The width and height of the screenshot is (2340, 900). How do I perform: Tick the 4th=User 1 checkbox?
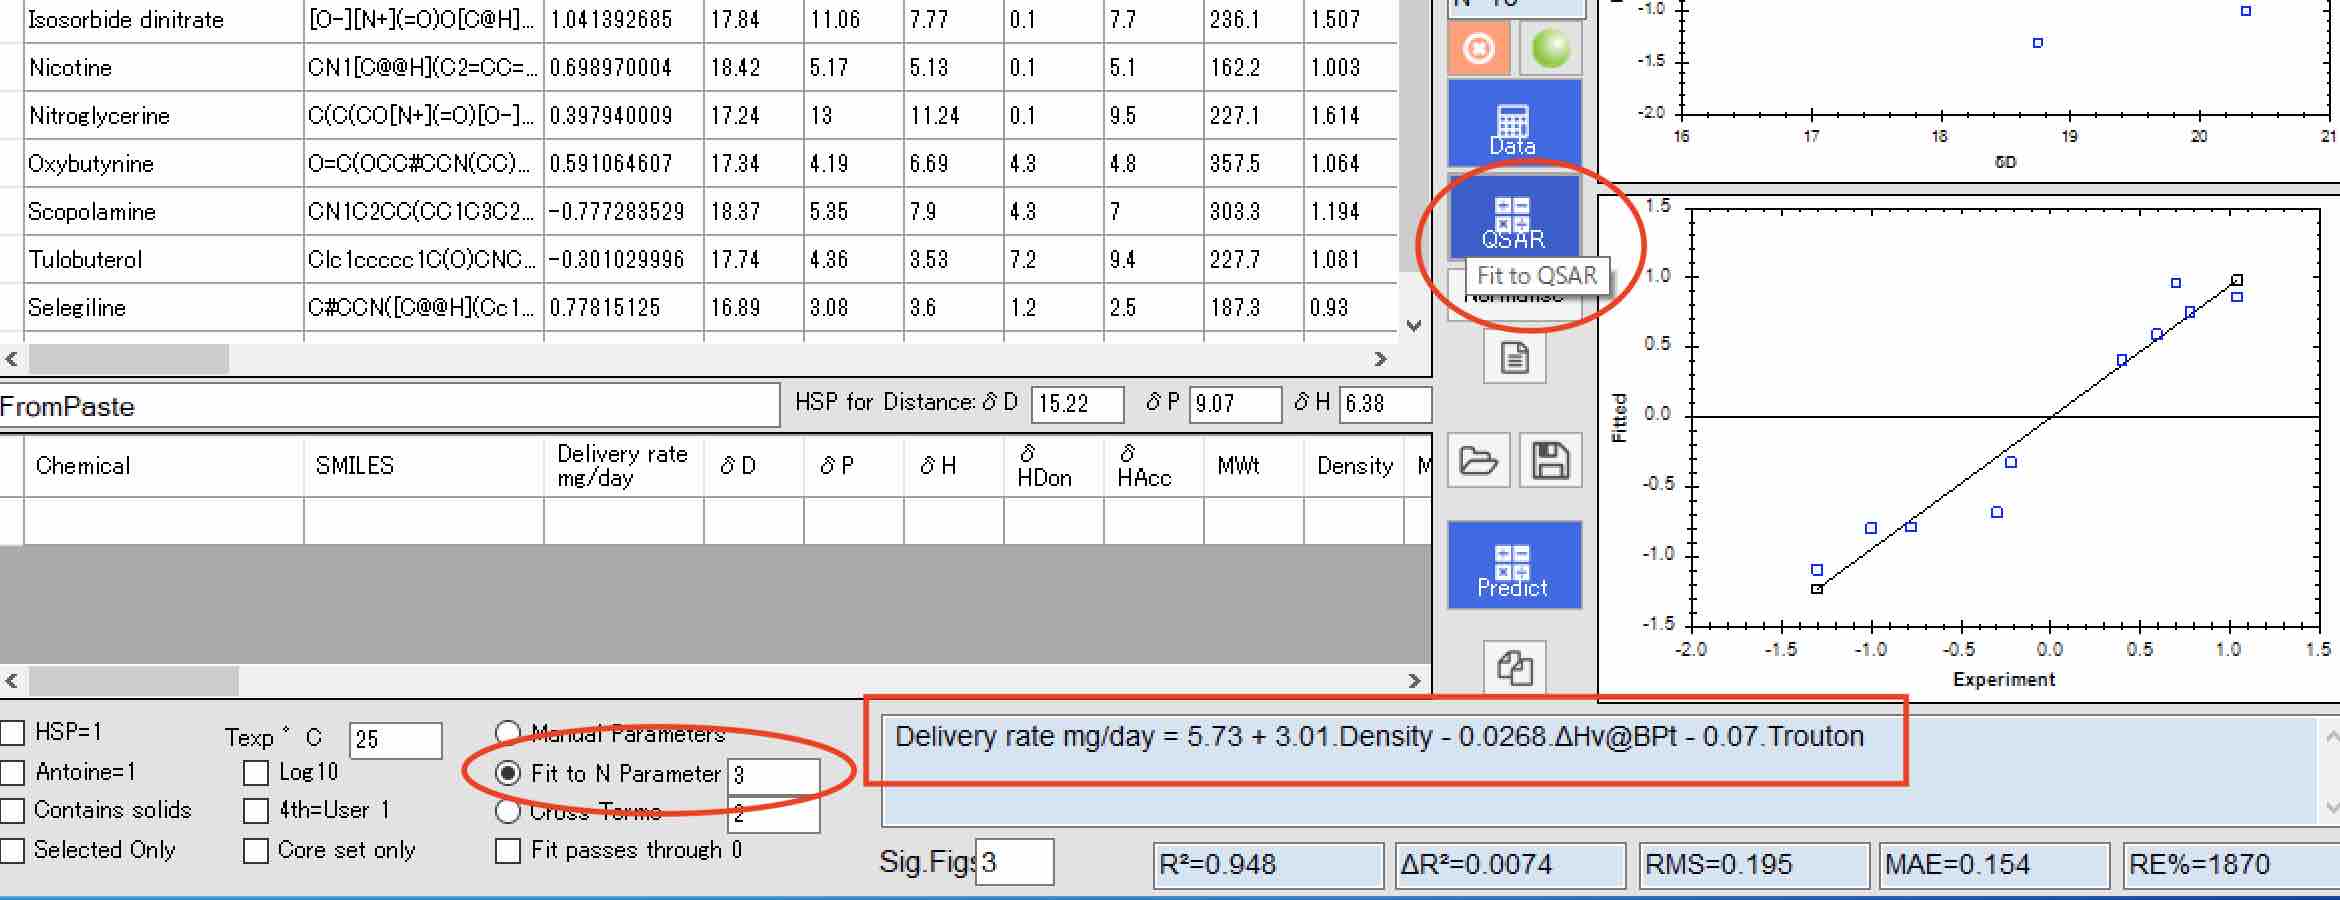(256, 810)
